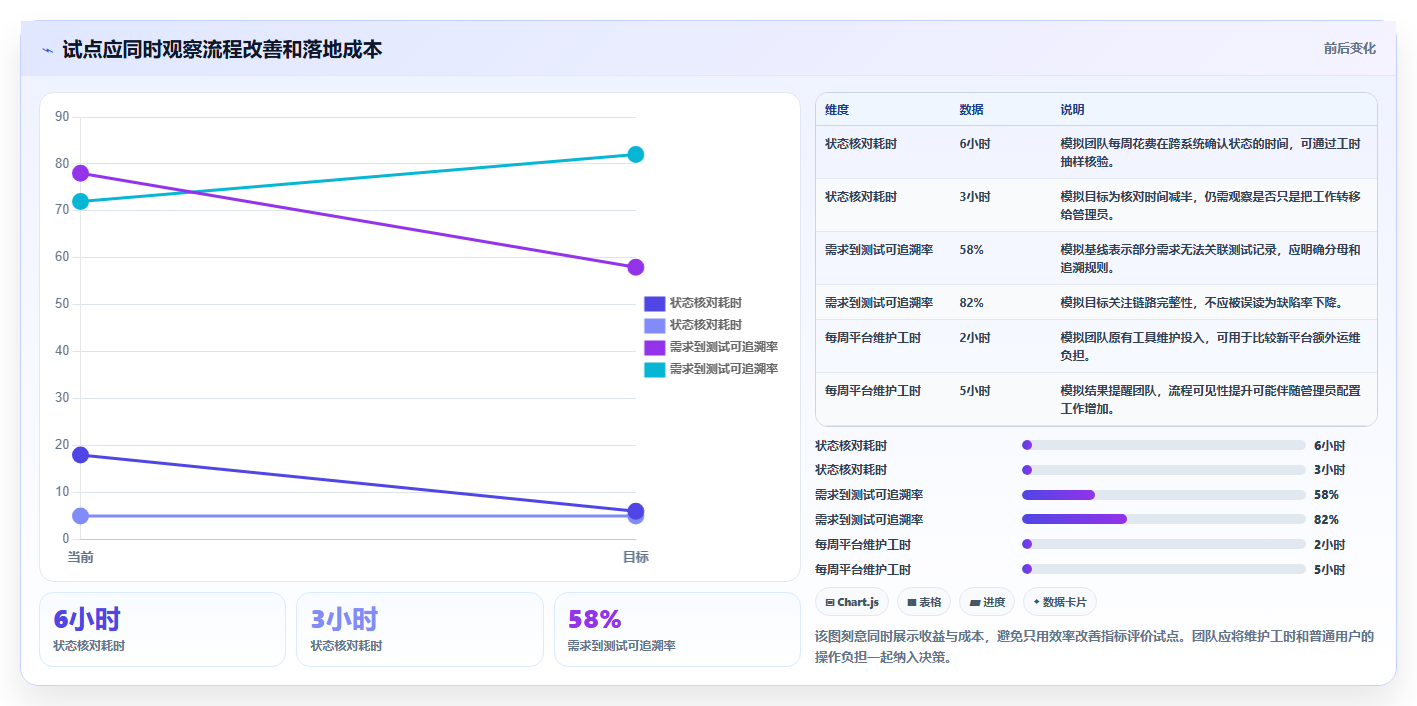Image resolution: width=1417 pixels, height=706 pixels.
Task: Click the 当前 x-axis label
Action: pyautogui.click(x=81, y=557)
